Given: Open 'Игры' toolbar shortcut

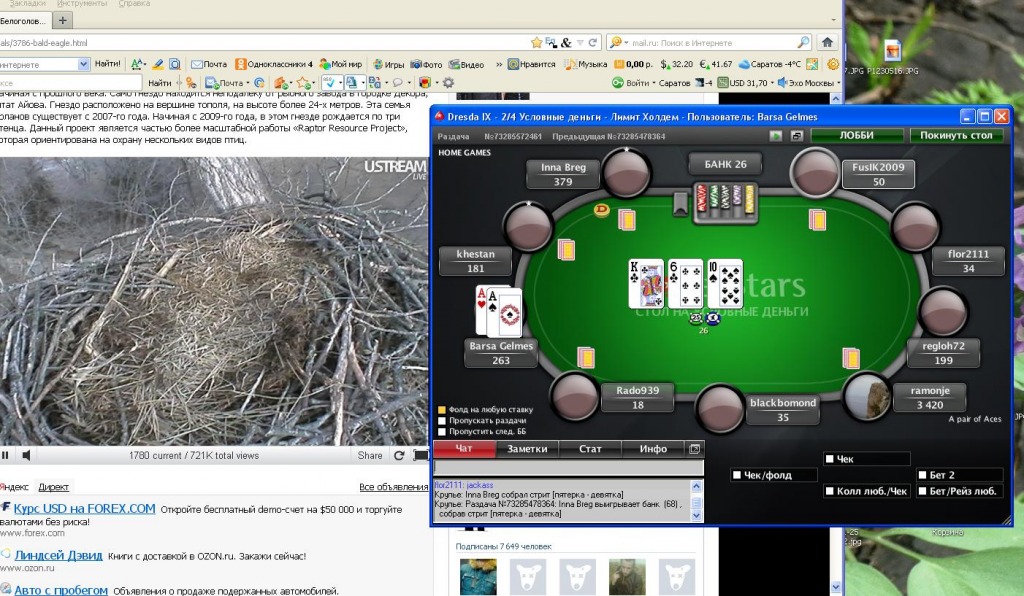Looking at the screenshot, I should click(x=388, y=65).
